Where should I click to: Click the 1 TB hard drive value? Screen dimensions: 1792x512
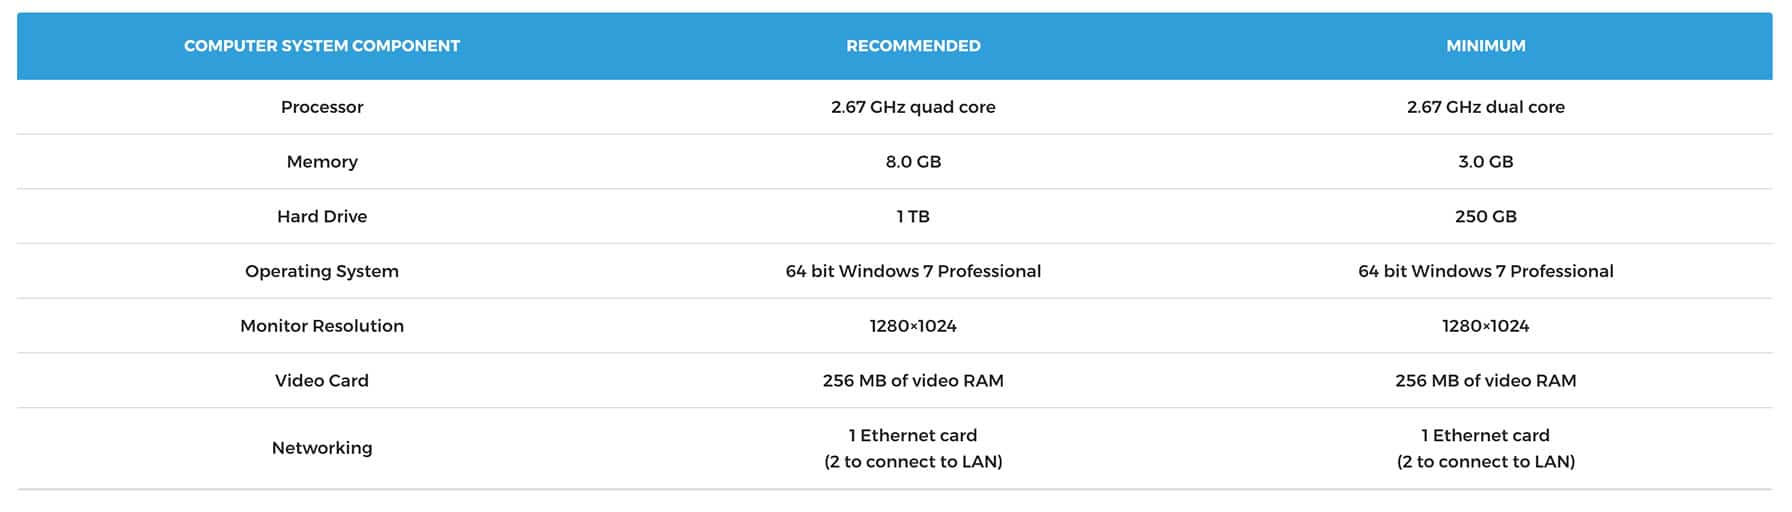point(913,217)
